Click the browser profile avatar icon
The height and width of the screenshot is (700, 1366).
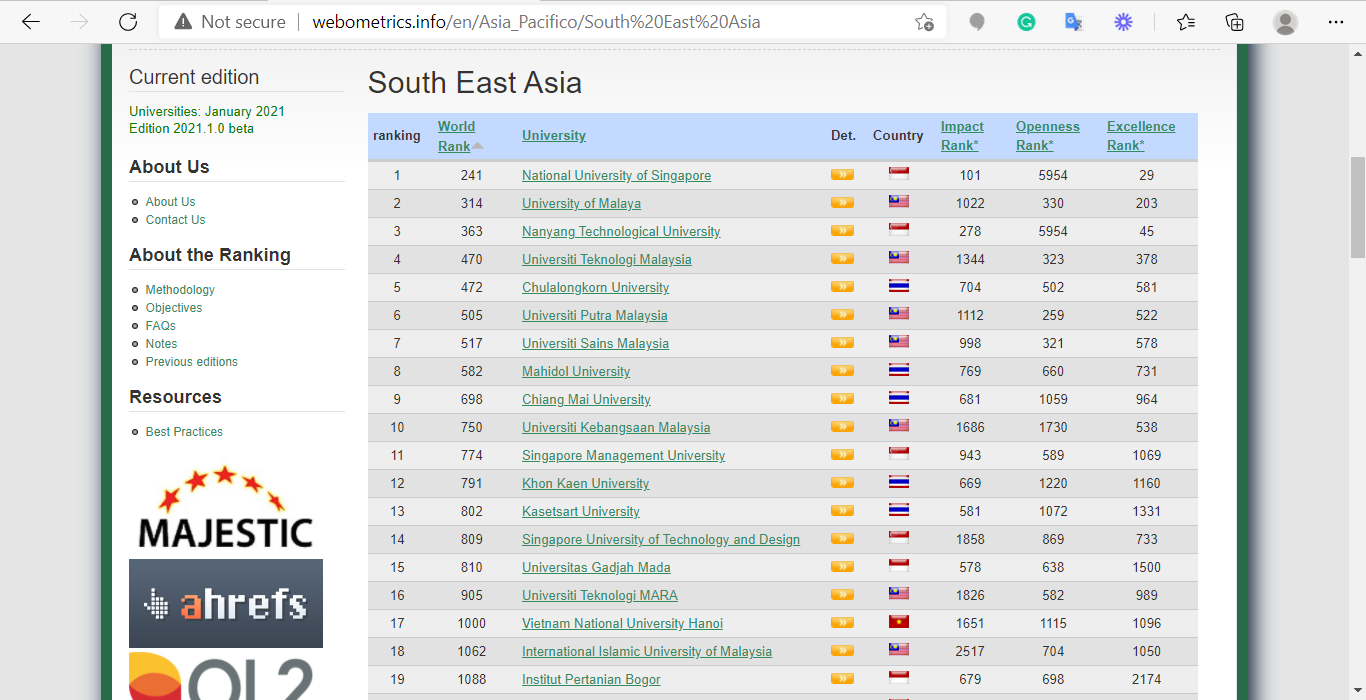point(1285,21)
